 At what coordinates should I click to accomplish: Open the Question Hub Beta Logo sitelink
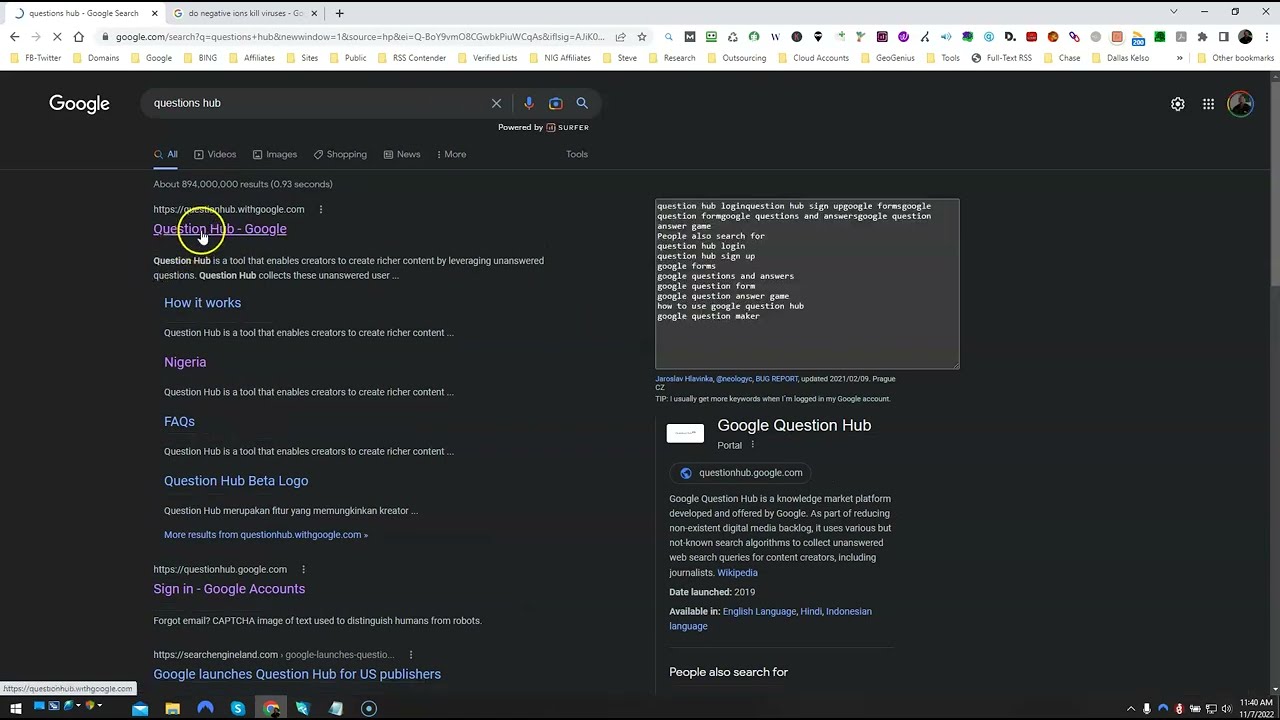pyautogui.click(x=236, y=481)
